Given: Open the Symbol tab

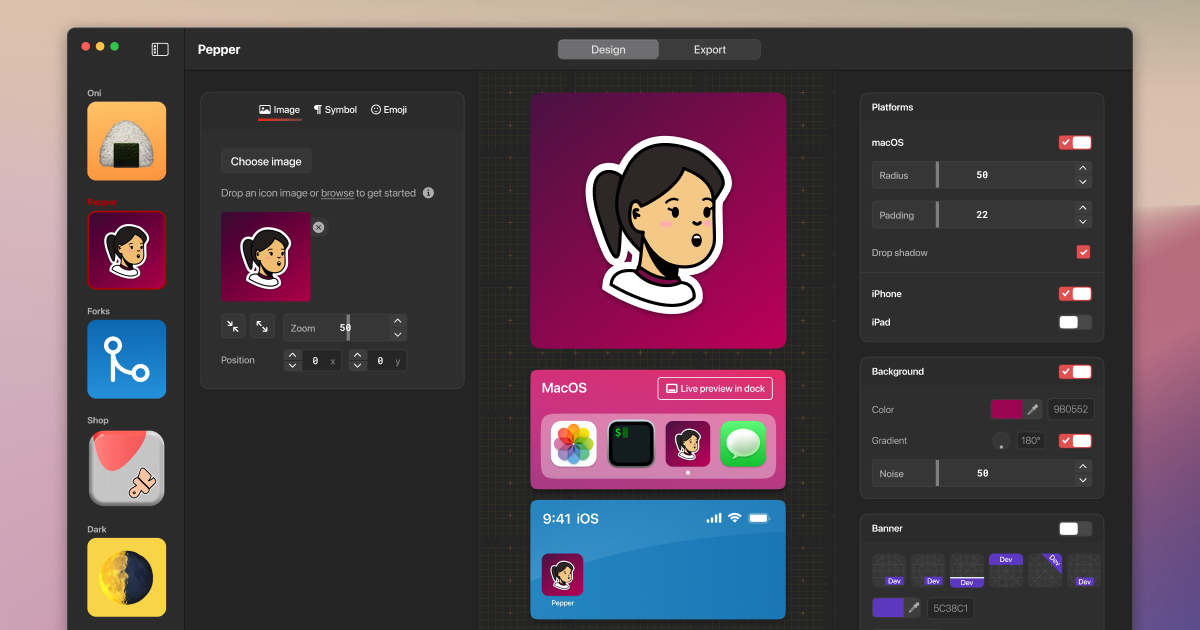Looking at the screenshot, I should (335, 109).
